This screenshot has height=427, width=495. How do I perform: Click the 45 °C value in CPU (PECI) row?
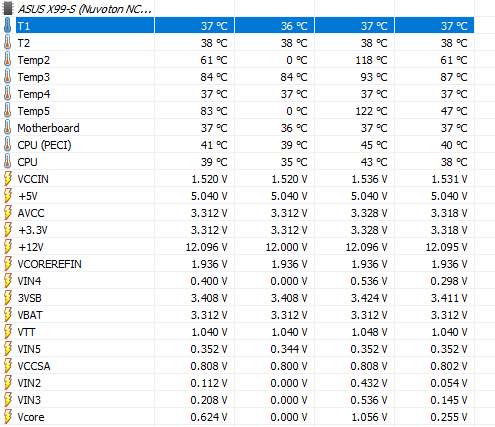click(374, 145)
